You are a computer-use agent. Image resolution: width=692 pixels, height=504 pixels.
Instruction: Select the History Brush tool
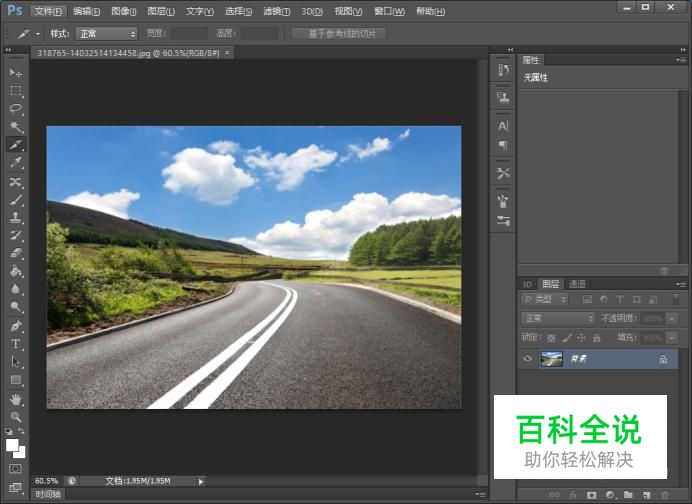click(x=16, y=235)
